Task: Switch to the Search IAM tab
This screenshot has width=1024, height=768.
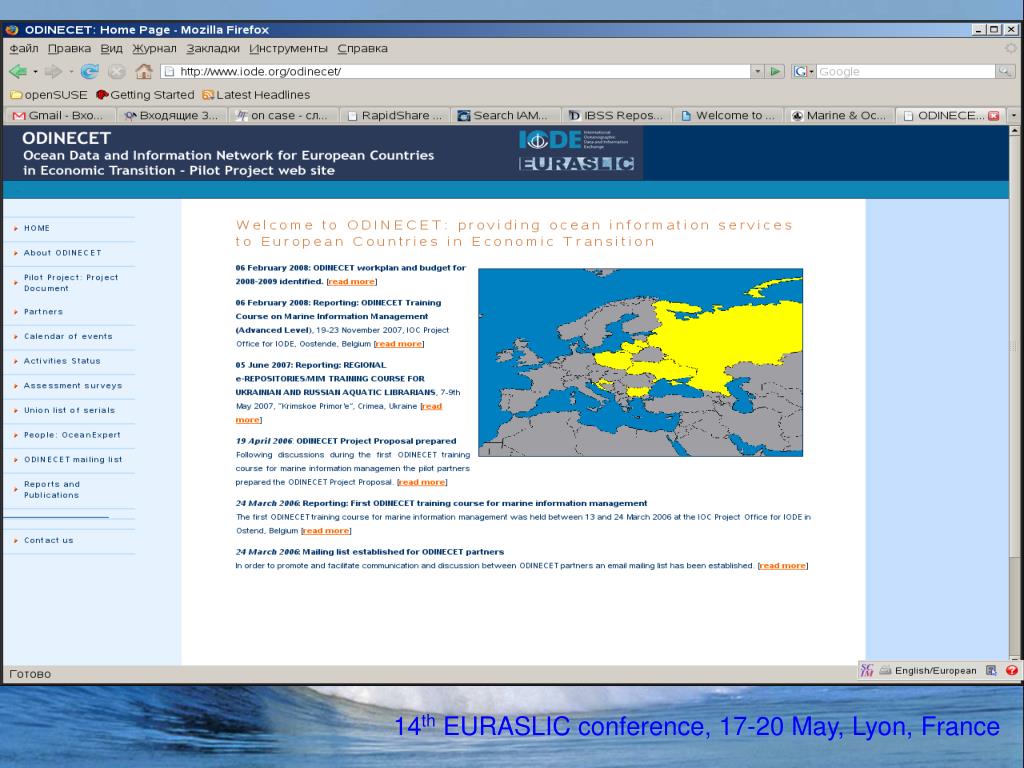Action: click(x=505, y=116)
